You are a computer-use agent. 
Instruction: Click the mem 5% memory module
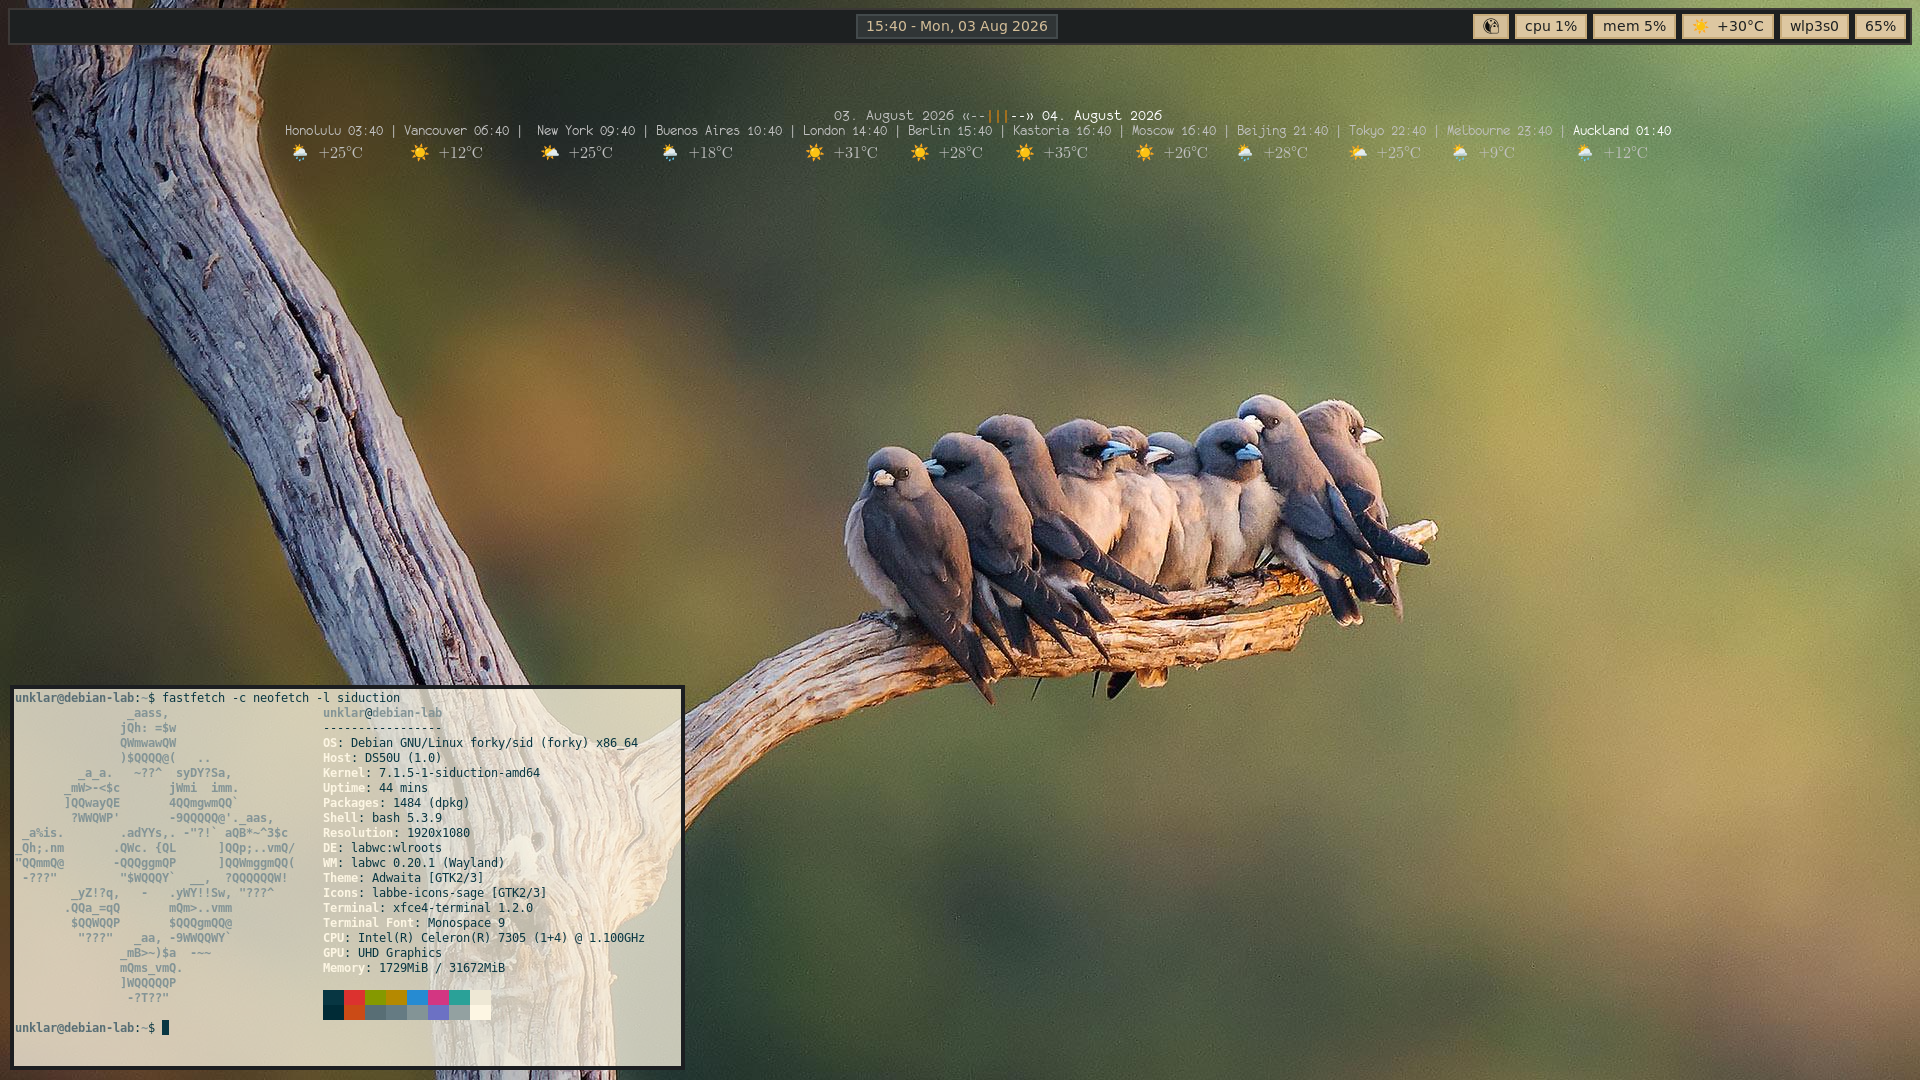click(1634, 26)
